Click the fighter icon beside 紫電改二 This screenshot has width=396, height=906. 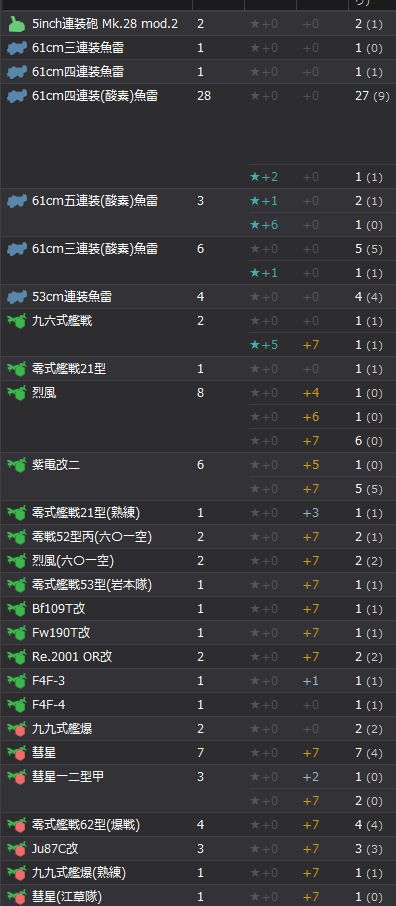coord(17,465)
